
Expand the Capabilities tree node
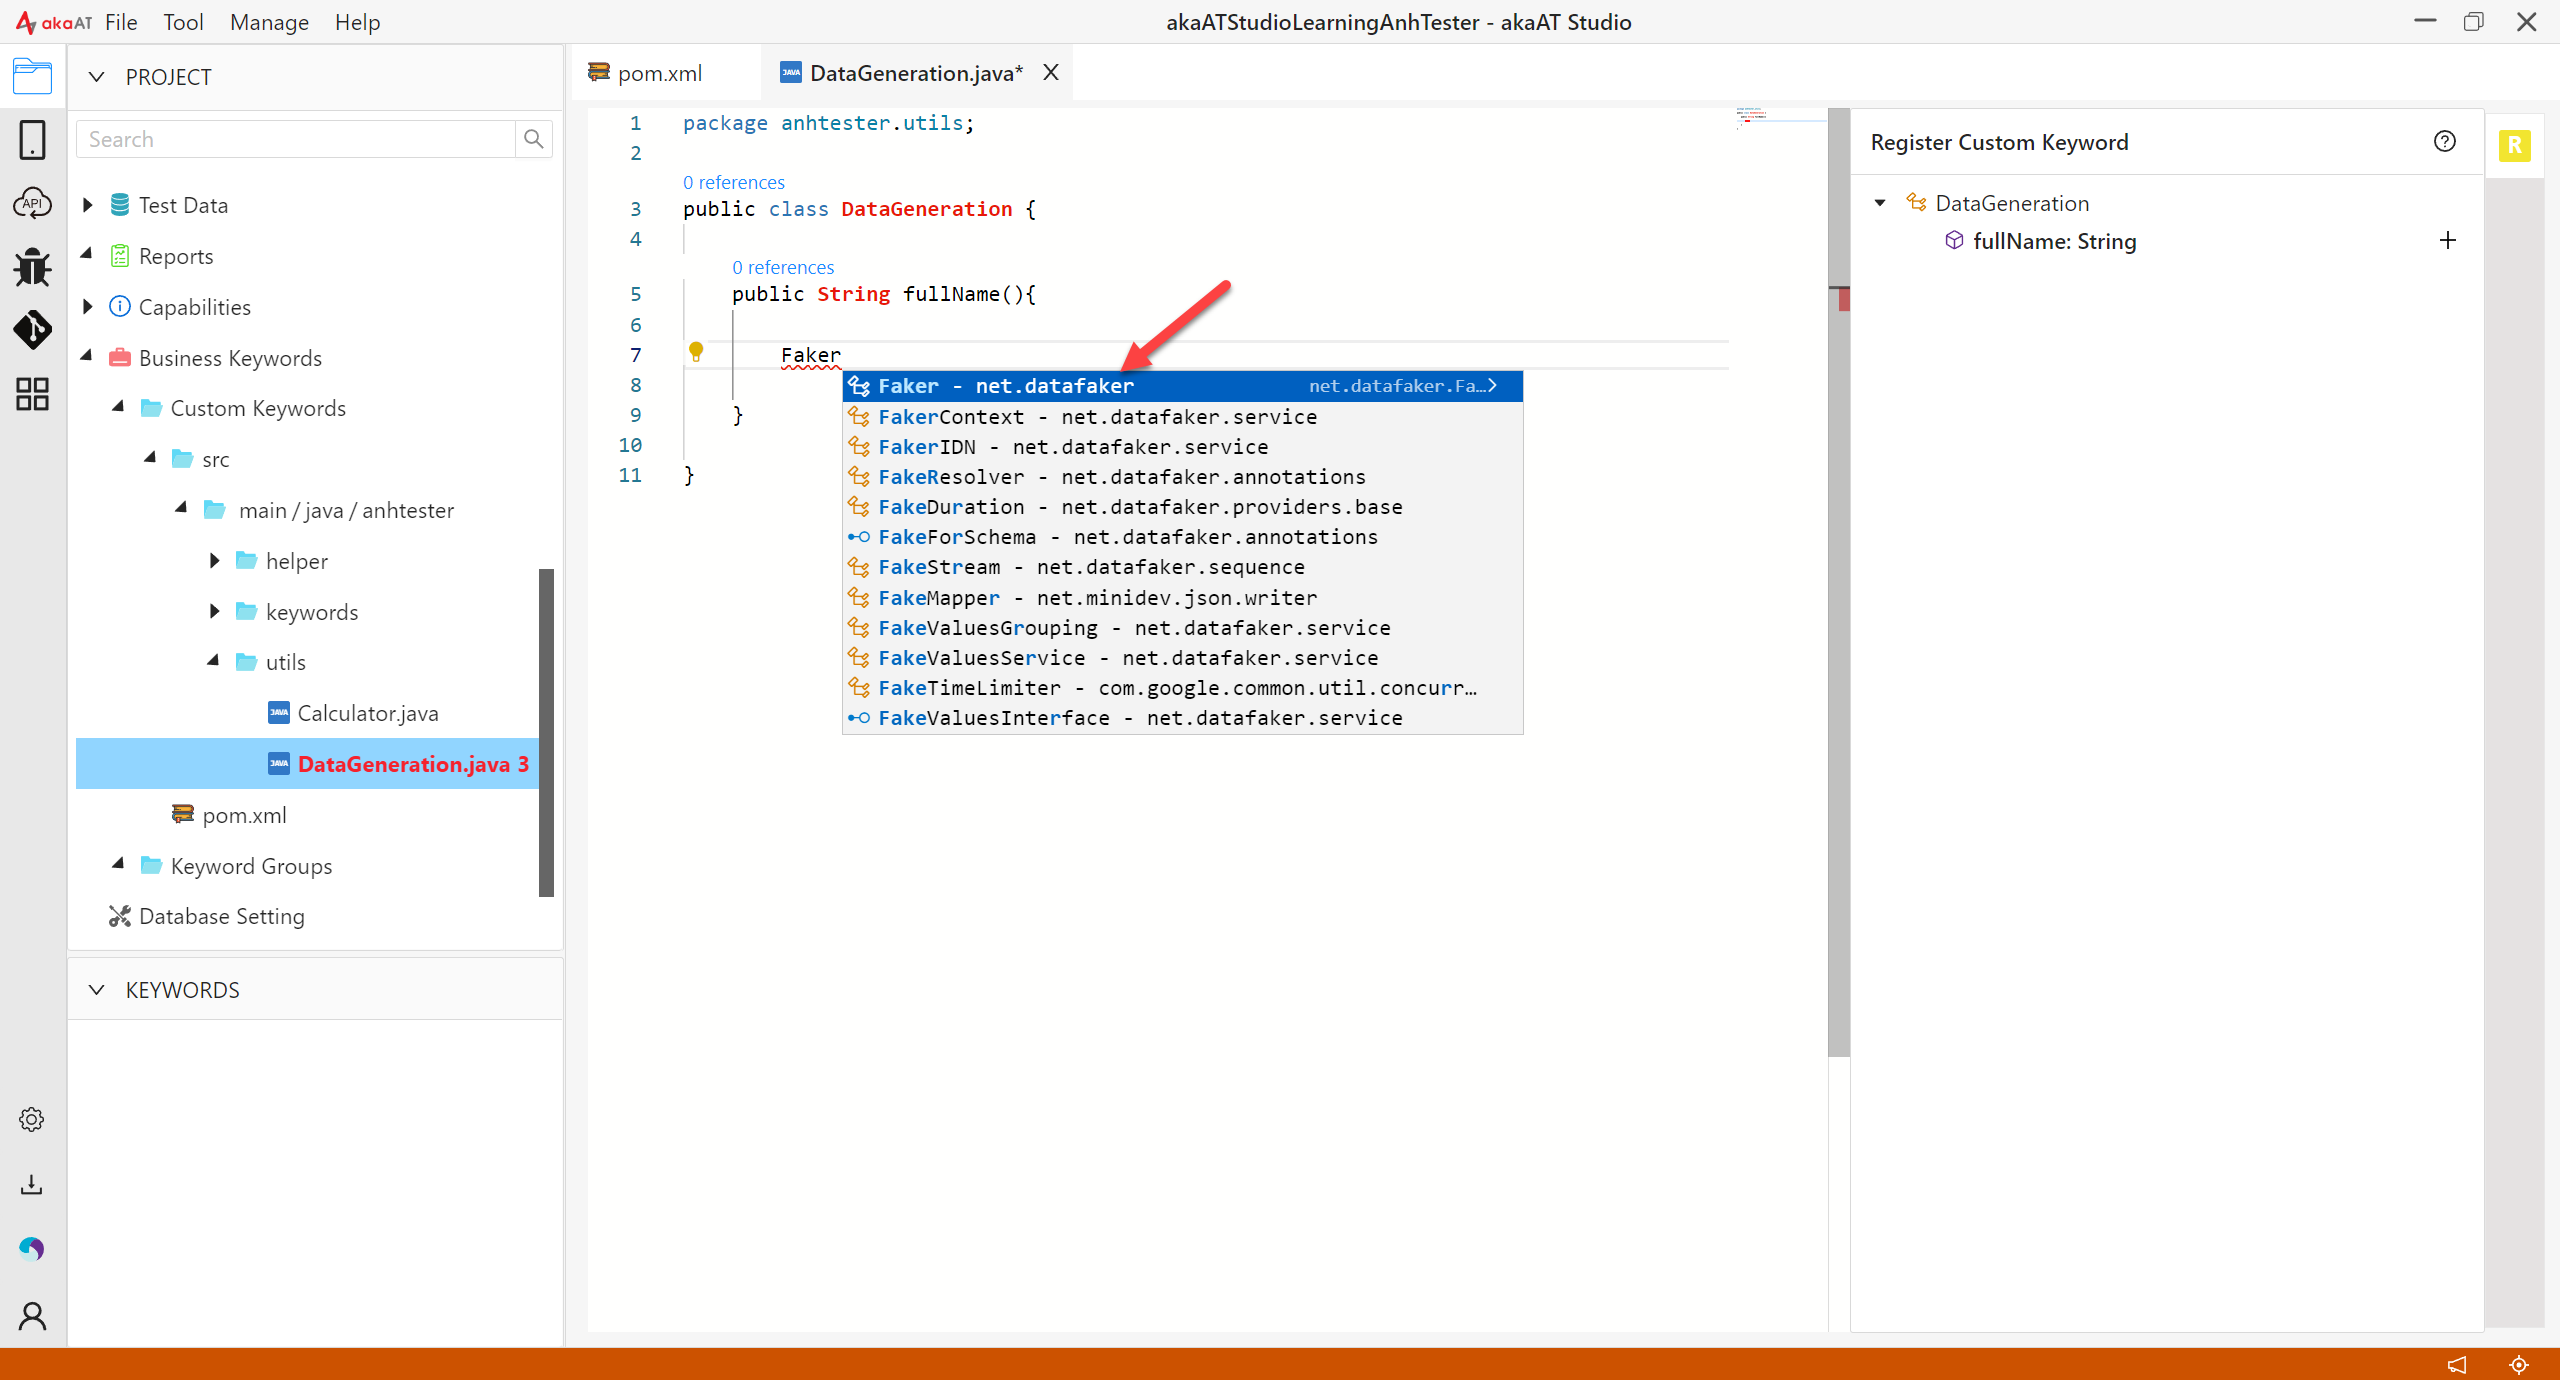pos(88,306)
